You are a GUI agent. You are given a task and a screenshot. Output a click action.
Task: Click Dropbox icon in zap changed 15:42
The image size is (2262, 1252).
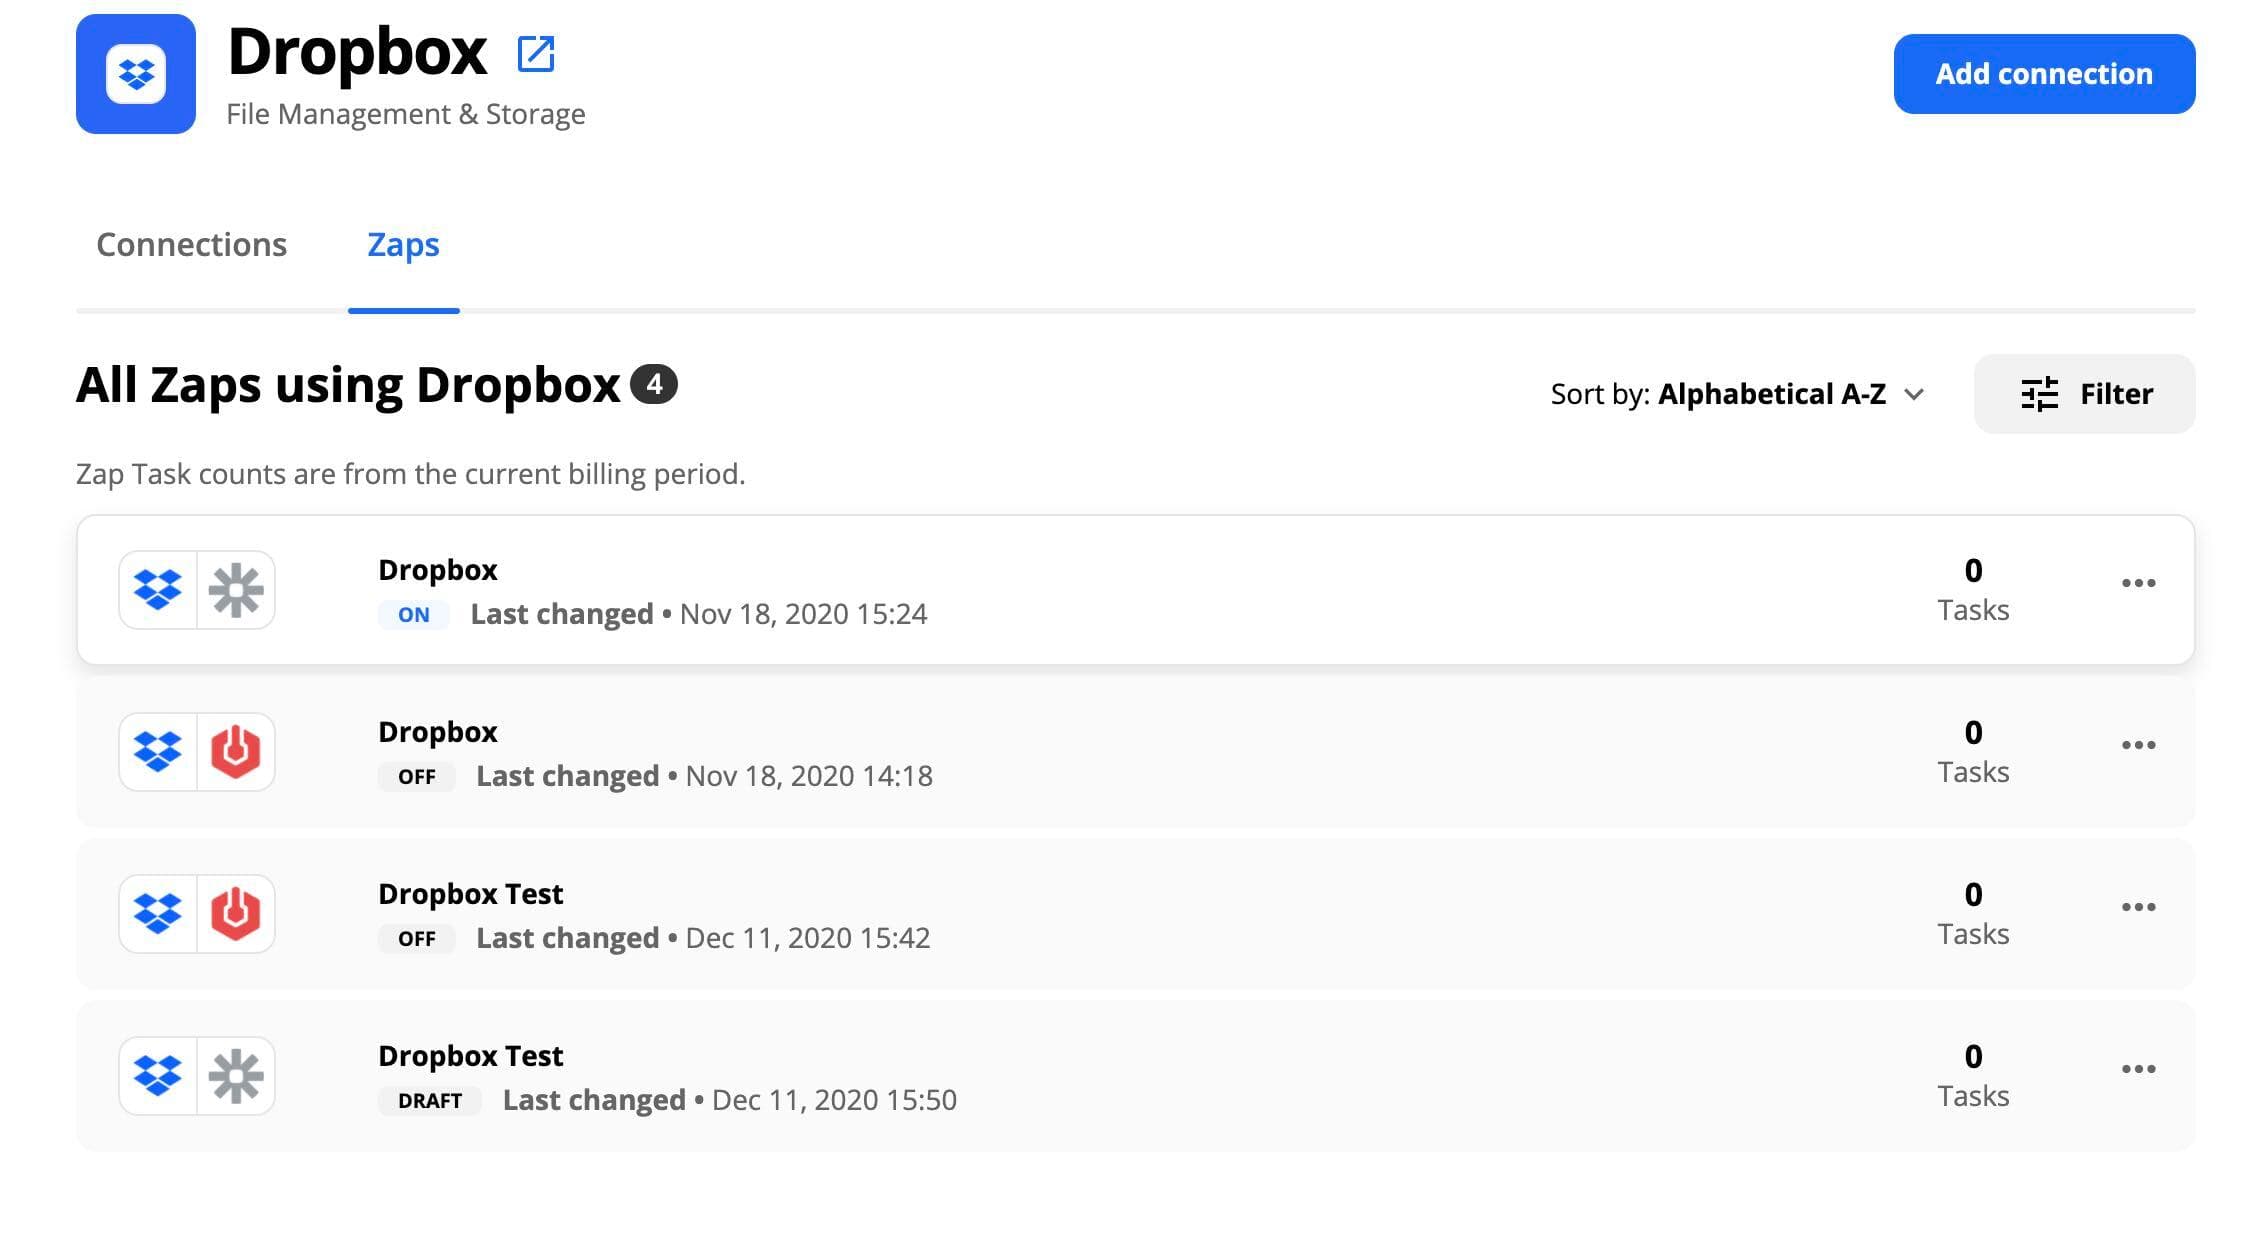(x=158, y=914)
